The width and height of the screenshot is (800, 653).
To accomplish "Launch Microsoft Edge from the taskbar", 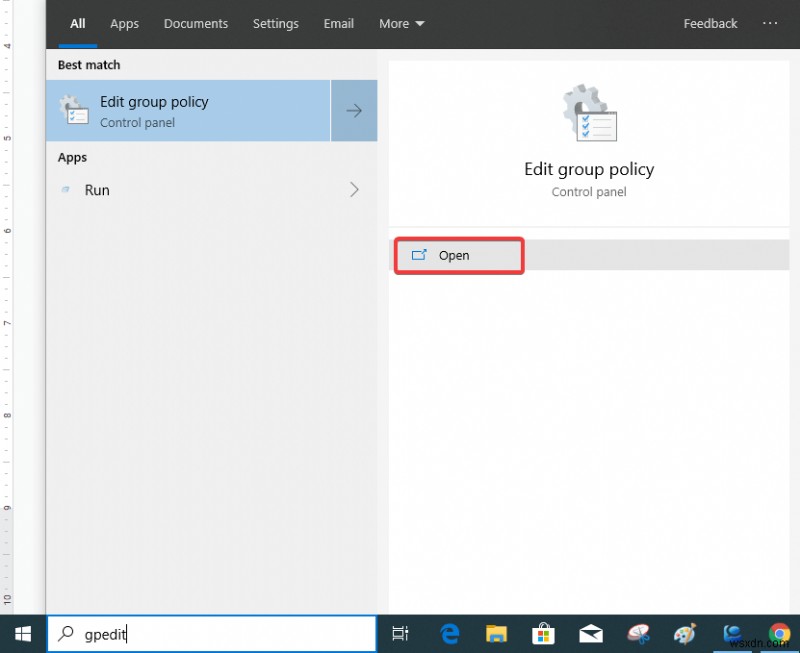I will (449, 633).
